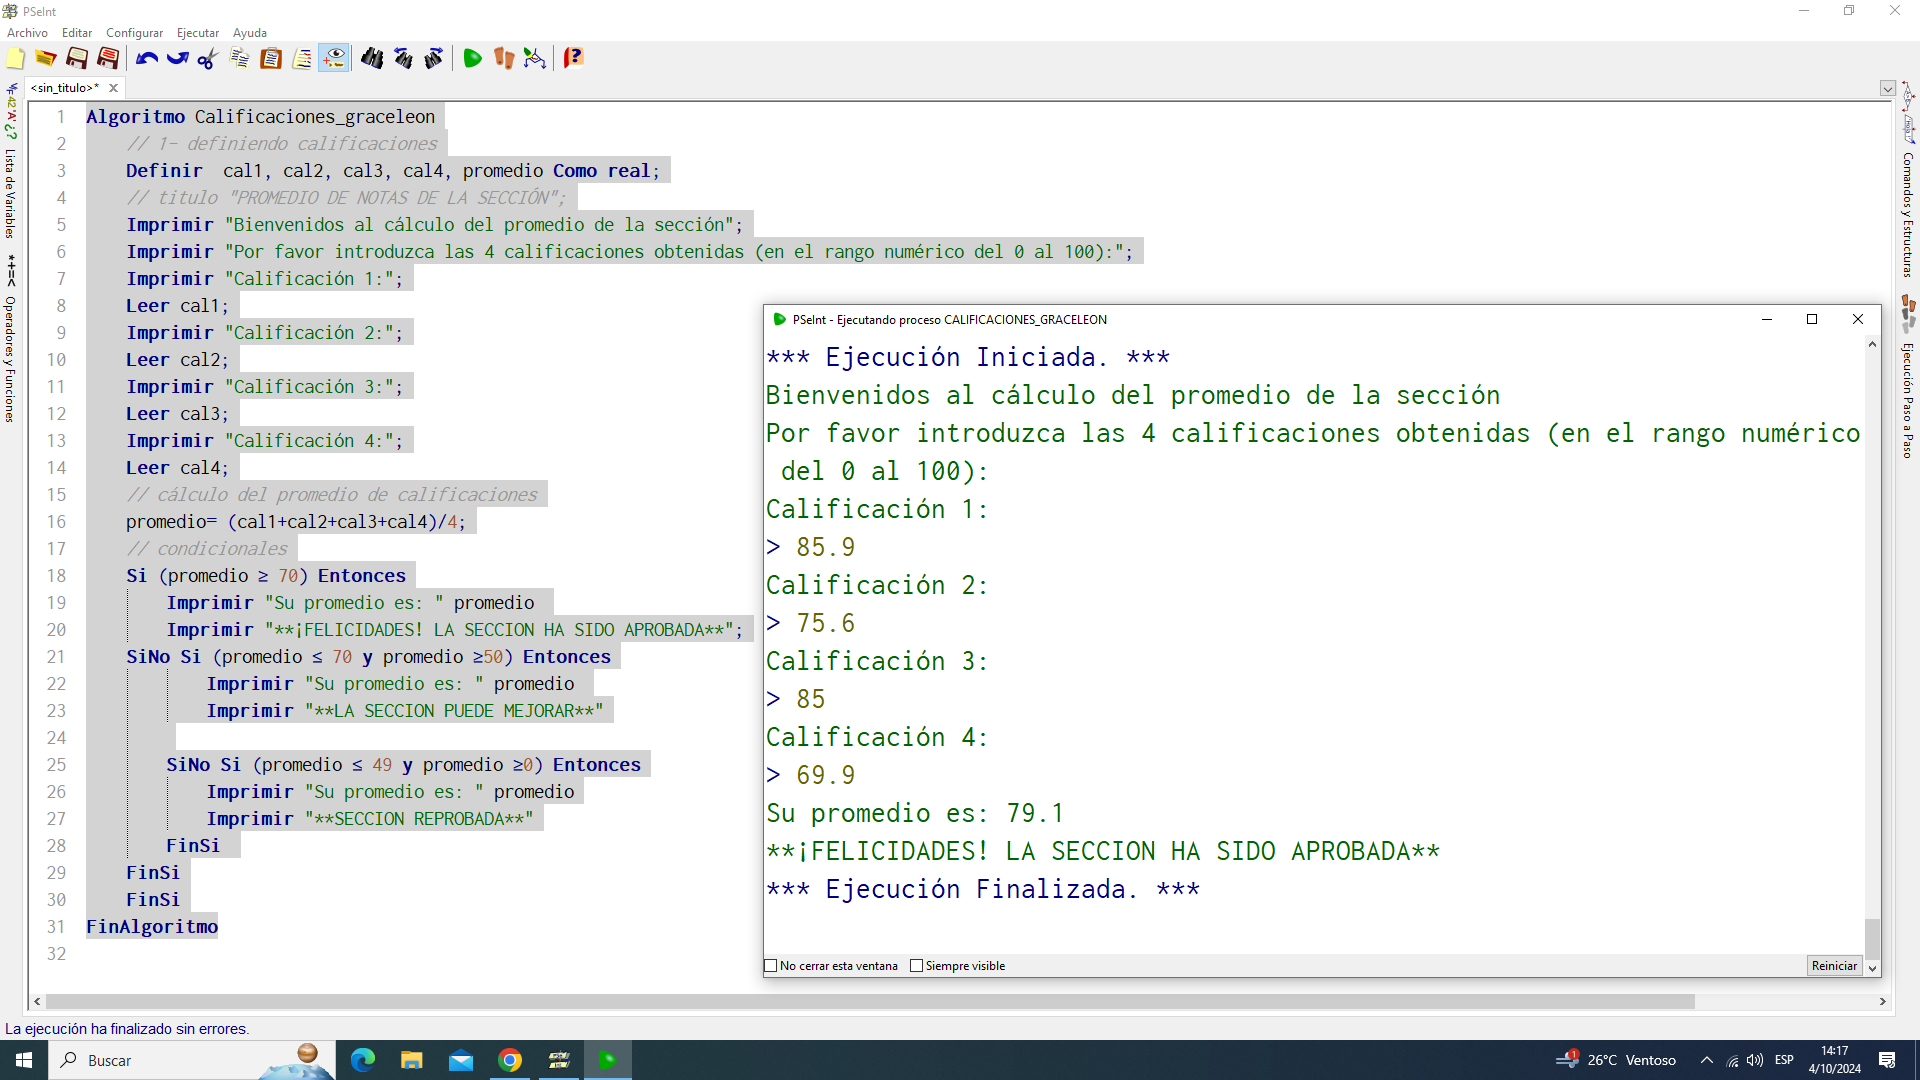The width and height of the screenshot is (1920, 1080).
Task: Toggle the autocomplete assistance eye button
Action: click(334, 59)
